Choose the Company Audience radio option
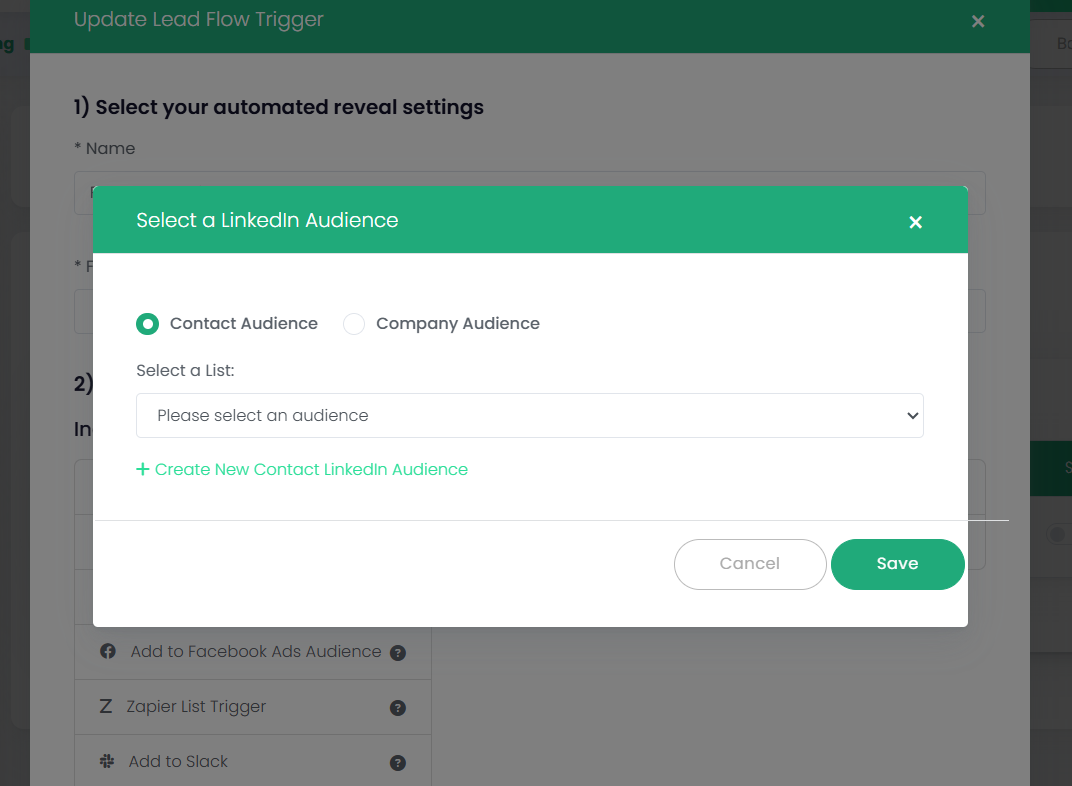Screen dimensions: 1072x786 click(x=354, y=324)
